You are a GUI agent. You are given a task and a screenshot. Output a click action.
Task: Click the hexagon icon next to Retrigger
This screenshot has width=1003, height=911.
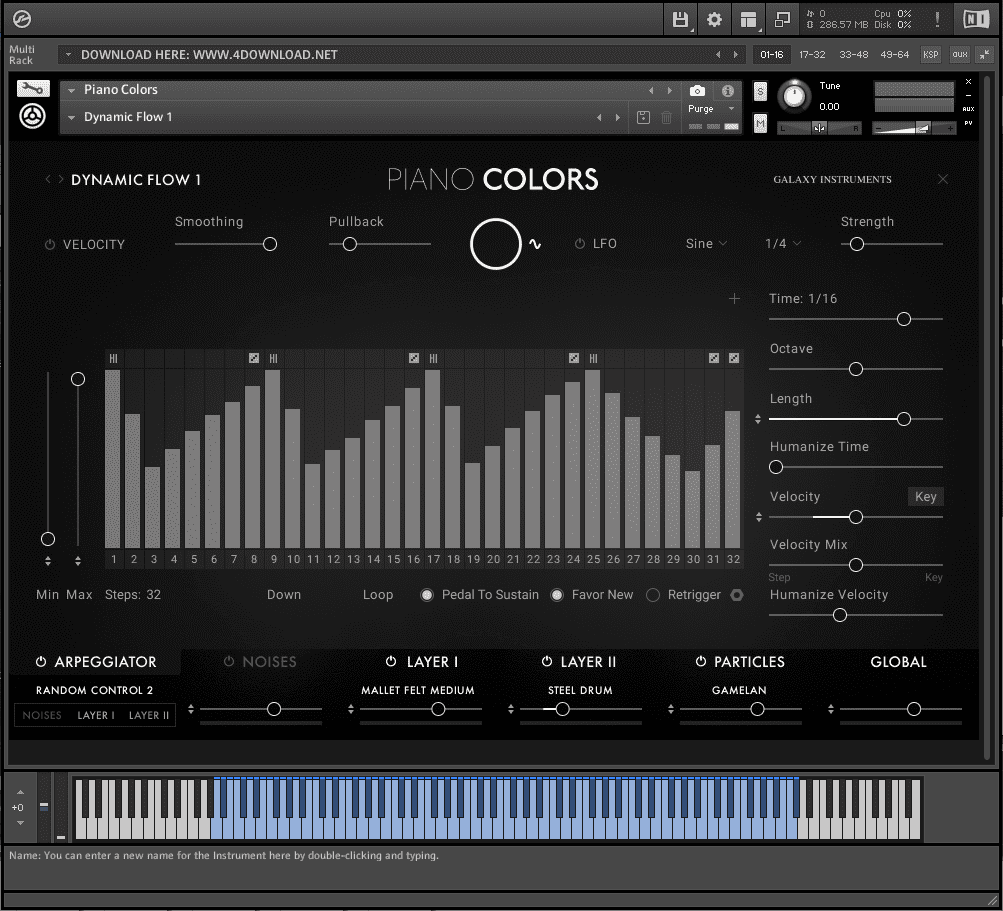[x=737, y=595]
